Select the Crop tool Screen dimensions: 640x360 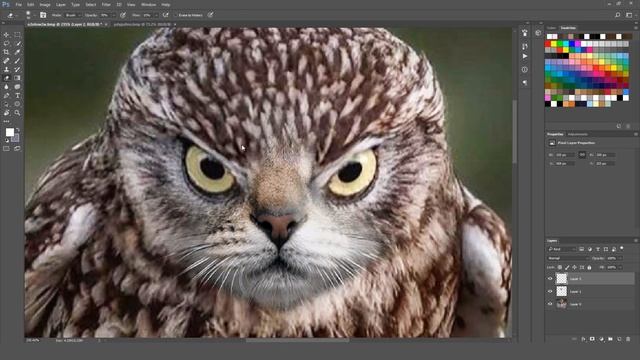coord(7,52)
